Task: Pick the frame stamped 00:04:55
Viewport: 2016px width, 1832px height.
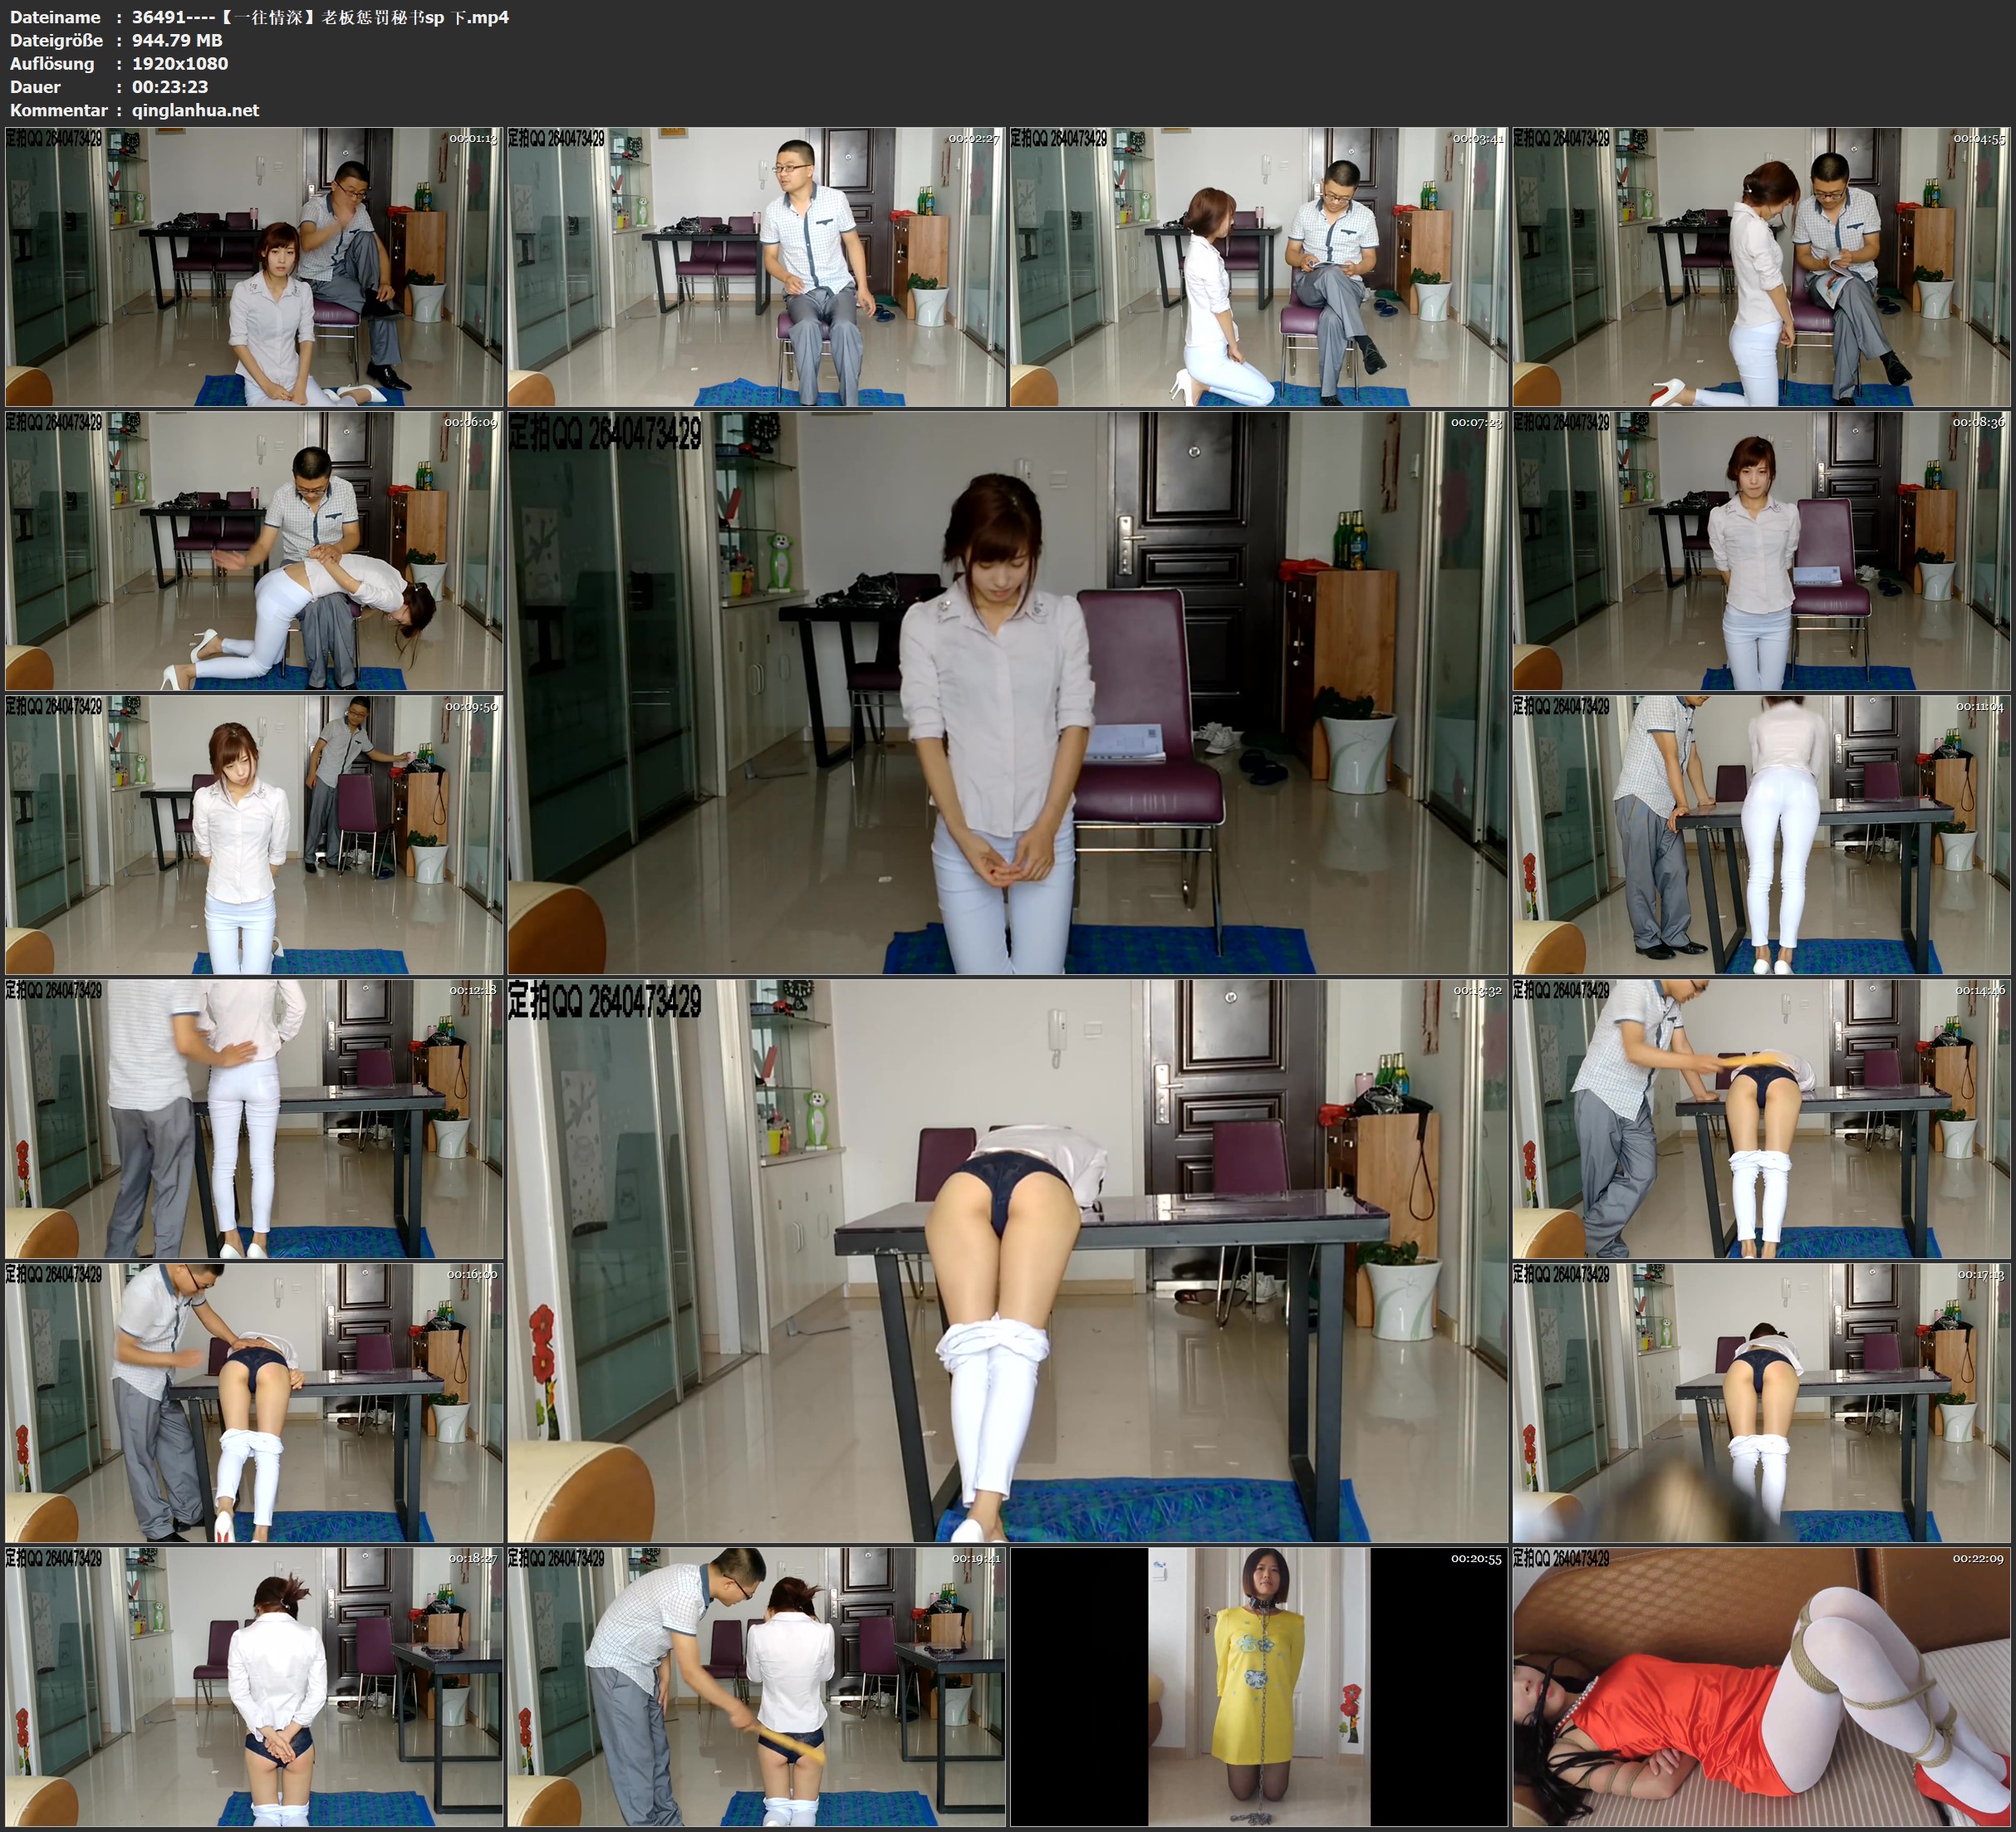Action: pos(1761,266)
